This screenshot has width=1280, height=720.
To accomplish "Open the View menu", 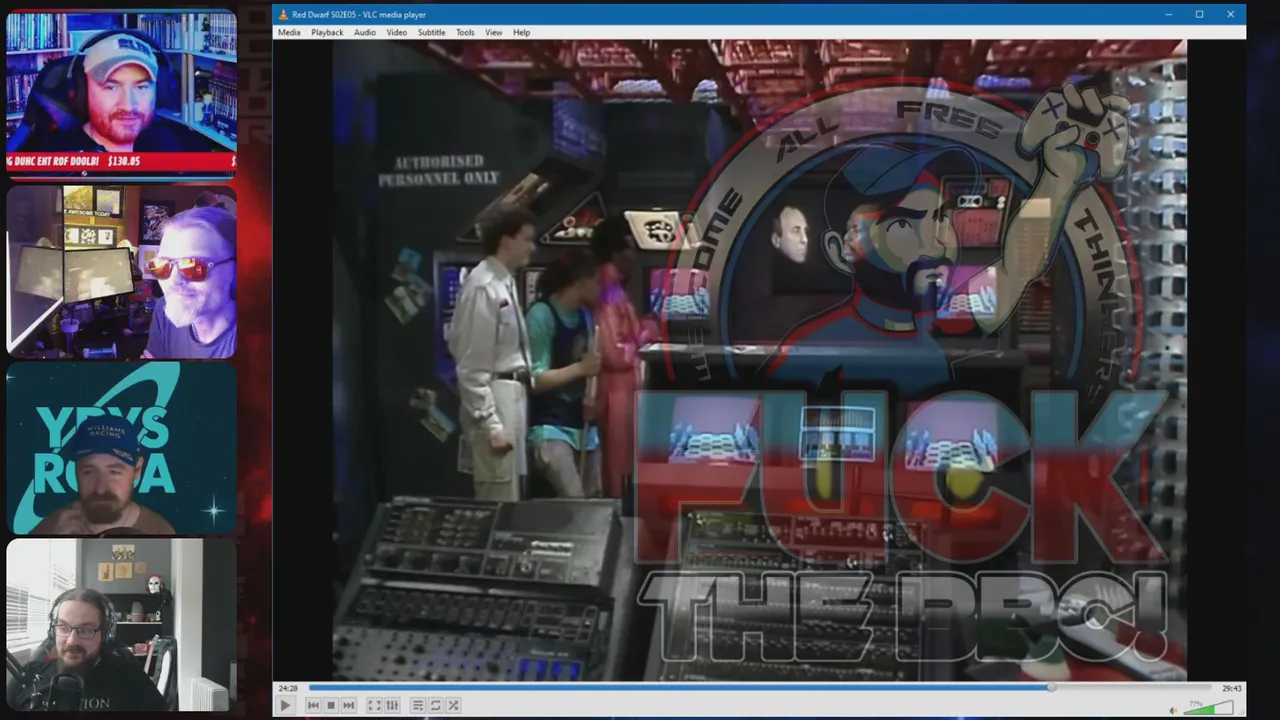I will pyautogui.click(x=494, y=32).
